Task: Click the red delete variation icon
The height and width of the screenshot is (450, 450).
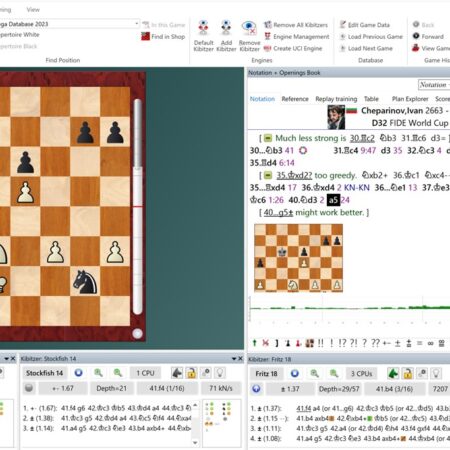Action: click(266, 343)
